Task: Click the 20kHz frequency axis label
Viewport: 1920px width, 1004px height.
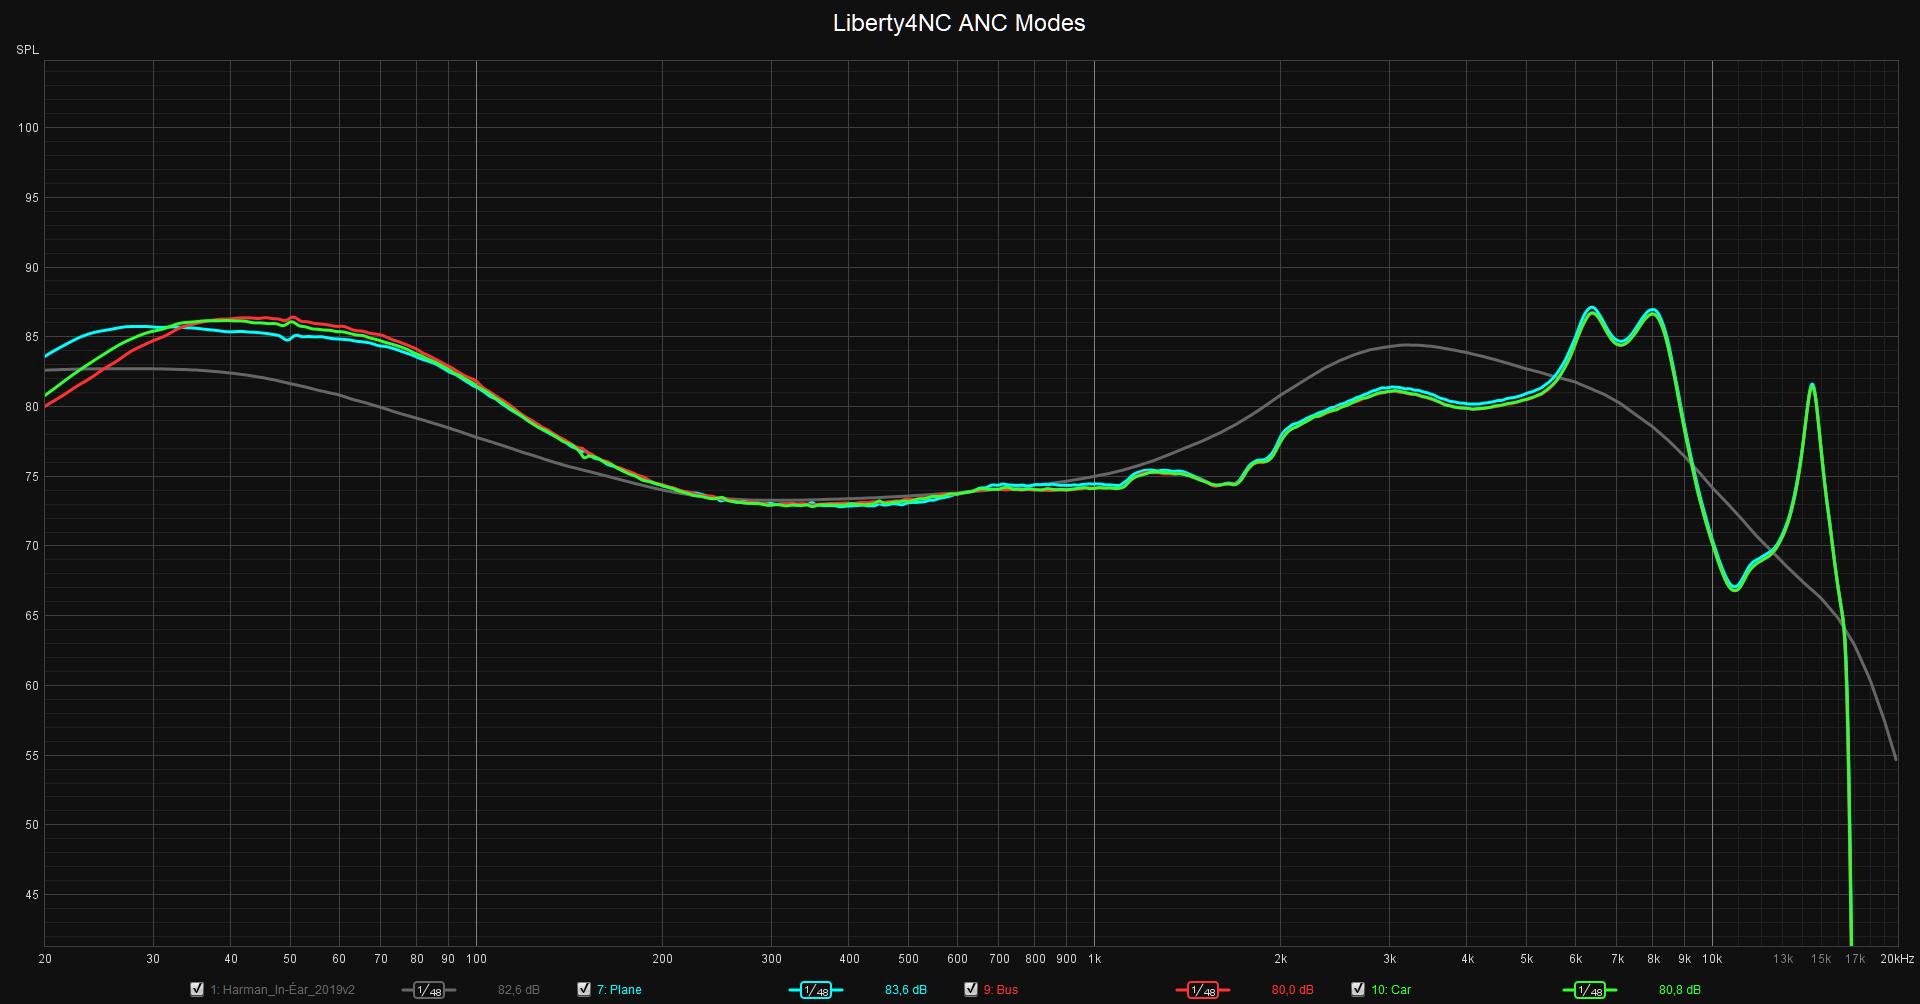Action: [1897, 959]
